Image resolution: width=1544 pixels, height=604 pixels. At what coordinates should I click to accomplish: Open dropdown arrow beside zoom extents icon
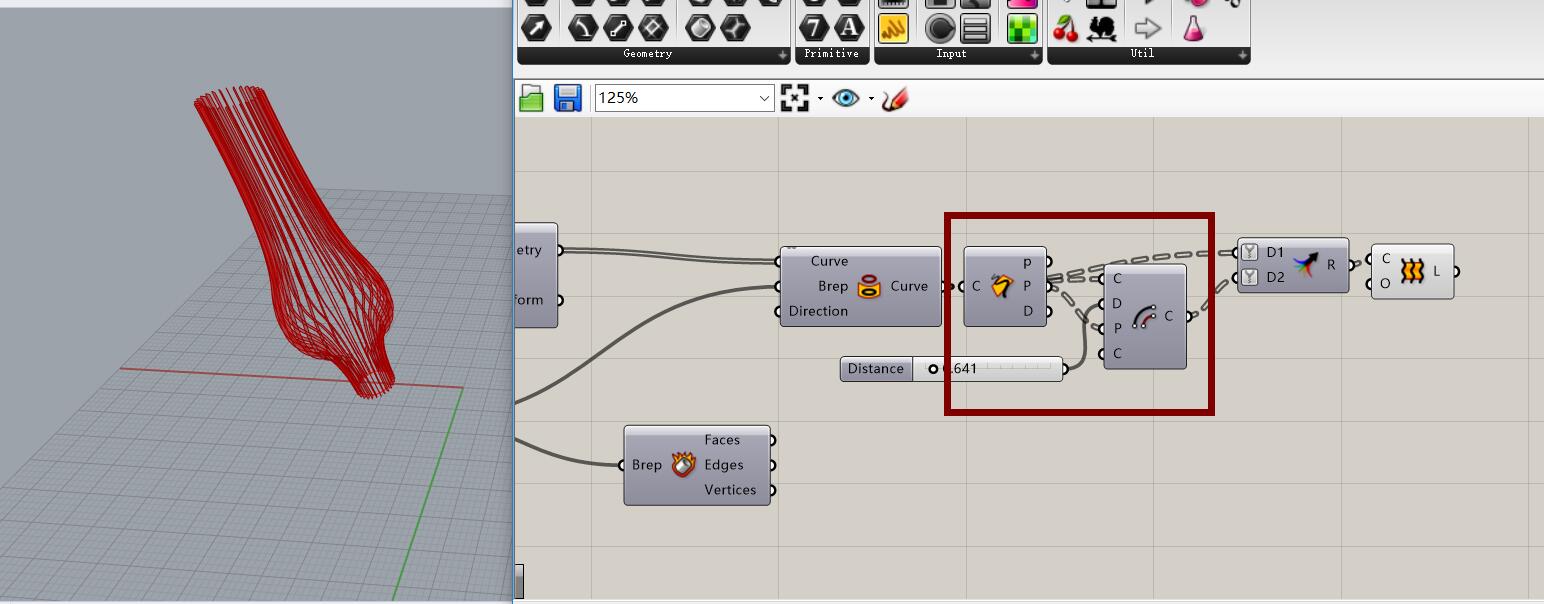[820, 98]
